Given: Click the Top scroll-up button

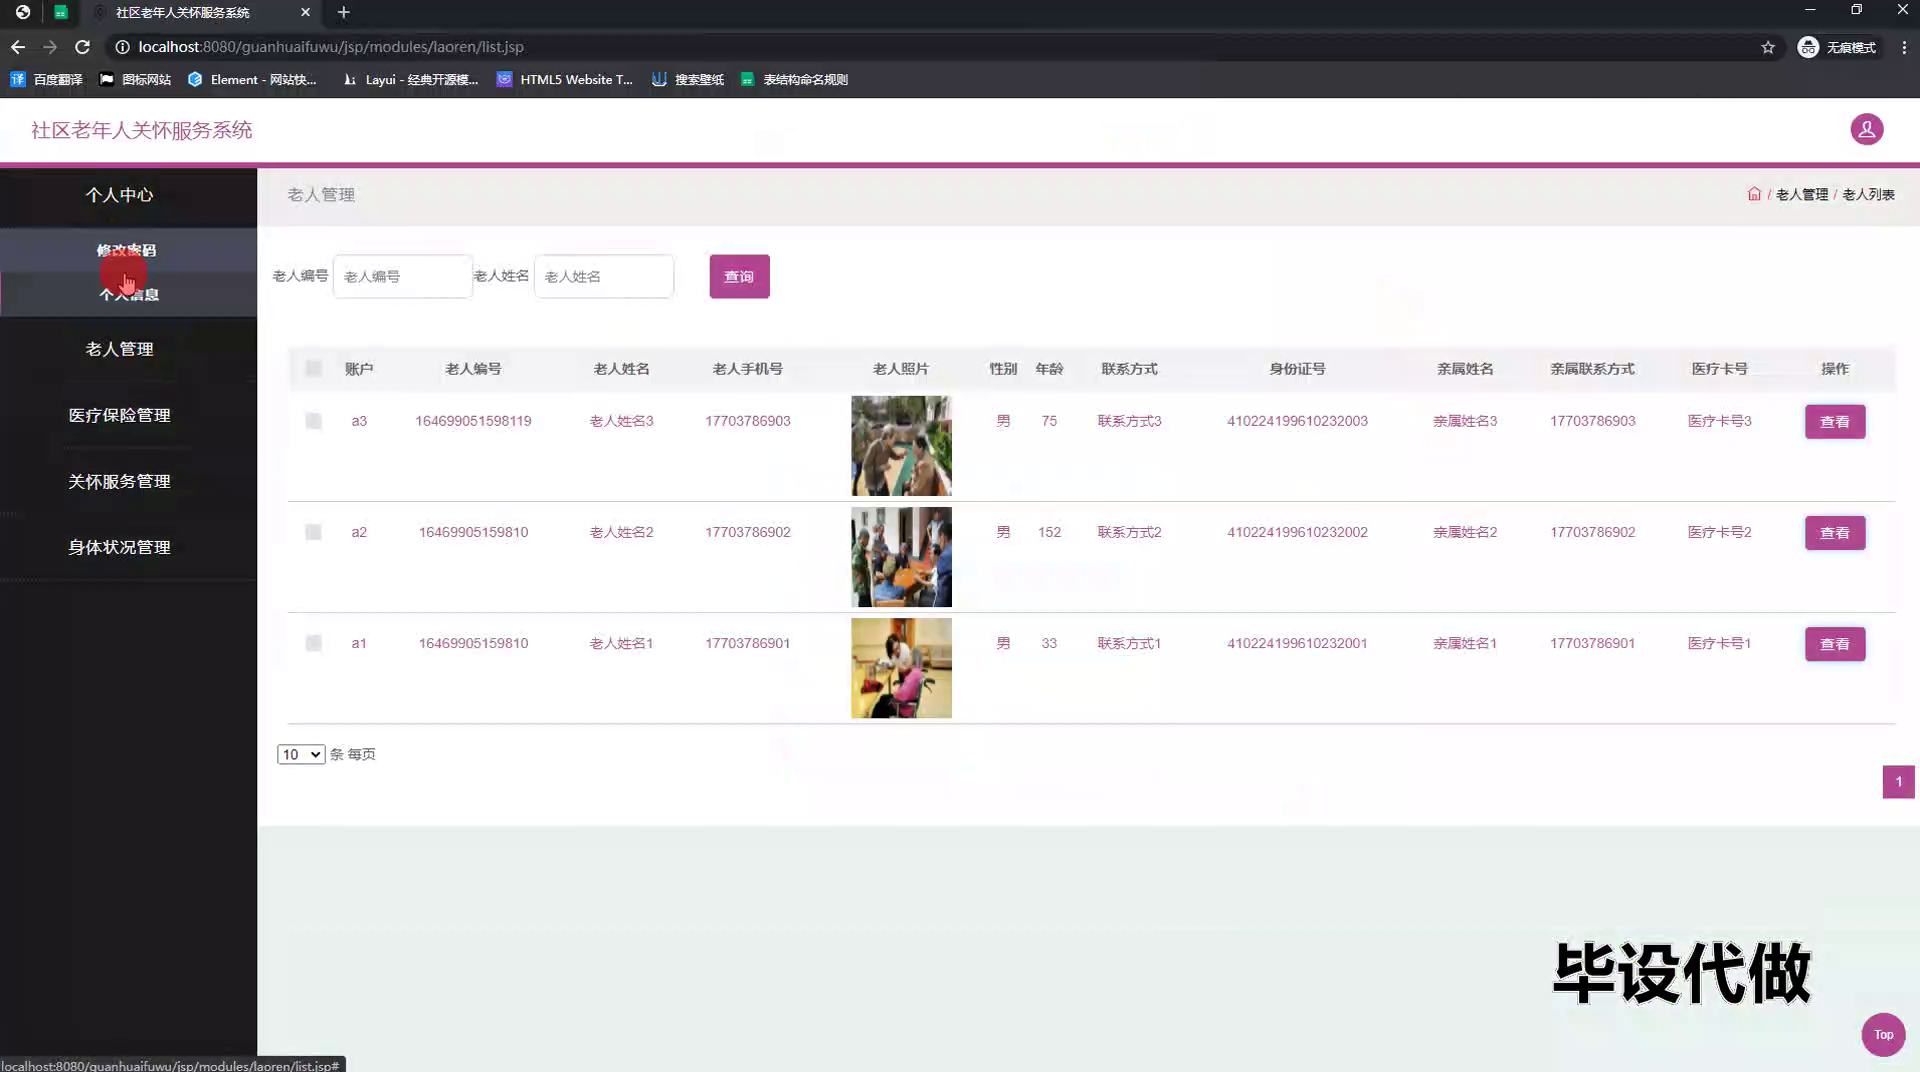Looking at the screenshot, I should click(x=1883, y=1034).
